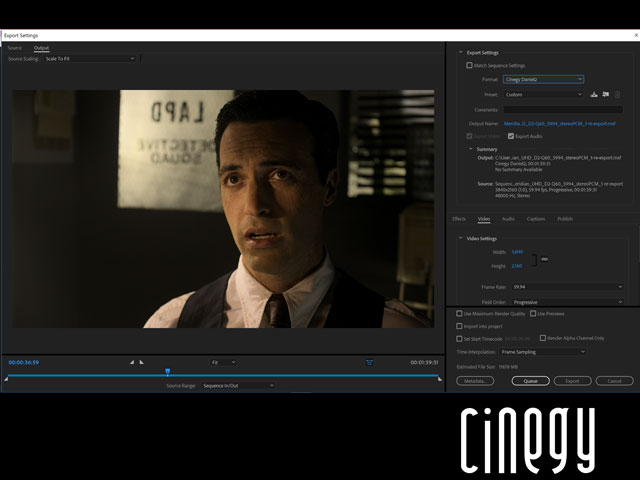The width and height of the screenshot is (640, 480).
Task: Click the blue Aspect Ratio Correction icon
Action: 369,362
